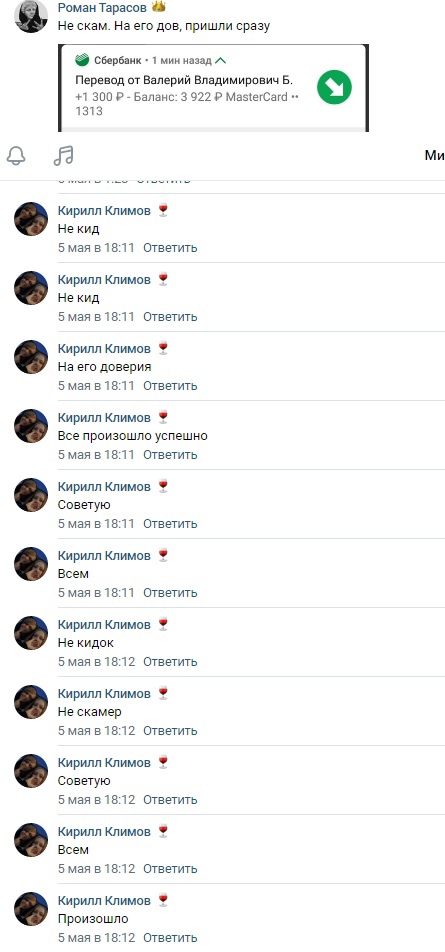The width and height of the screenshot is (445, 952).
Task: Reply to the 'Все произошло успешно' comment
Action: 170,455
